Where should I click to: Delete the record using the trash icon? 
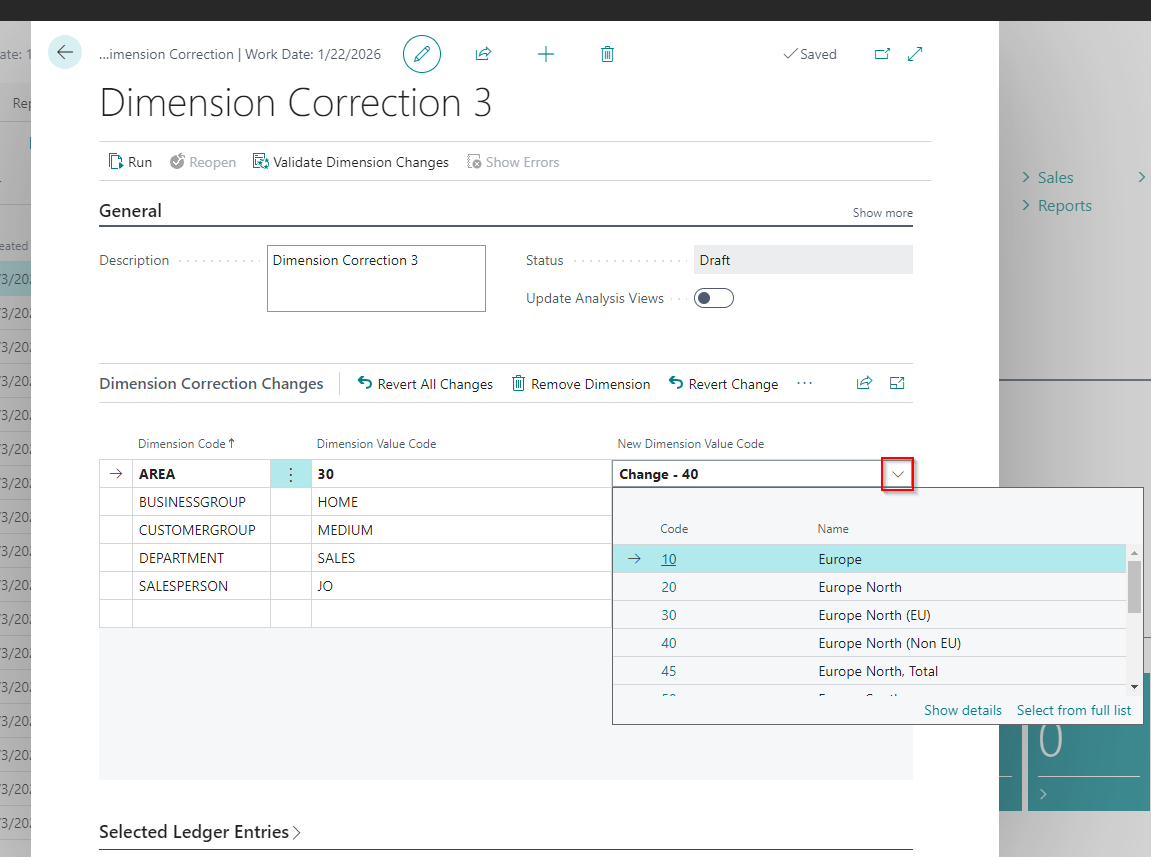tap(607, 54)
